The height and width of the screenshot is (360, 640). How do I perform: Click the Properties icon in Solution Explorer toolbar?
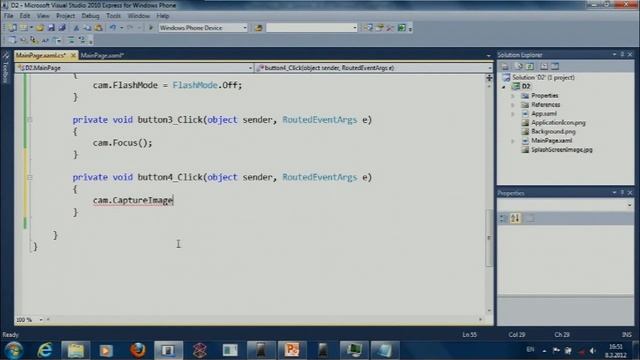[x=505, y=66]
